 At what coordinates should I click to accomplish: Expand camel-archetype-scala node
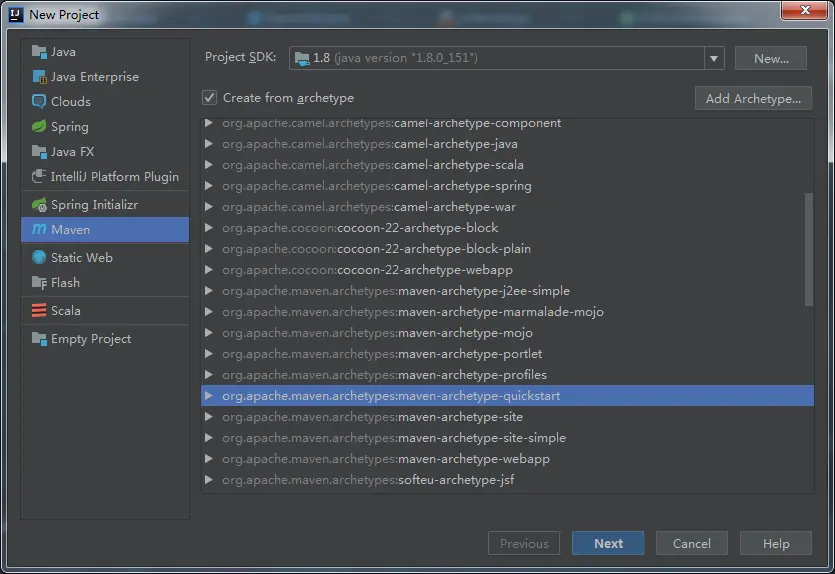click(209, 165)
